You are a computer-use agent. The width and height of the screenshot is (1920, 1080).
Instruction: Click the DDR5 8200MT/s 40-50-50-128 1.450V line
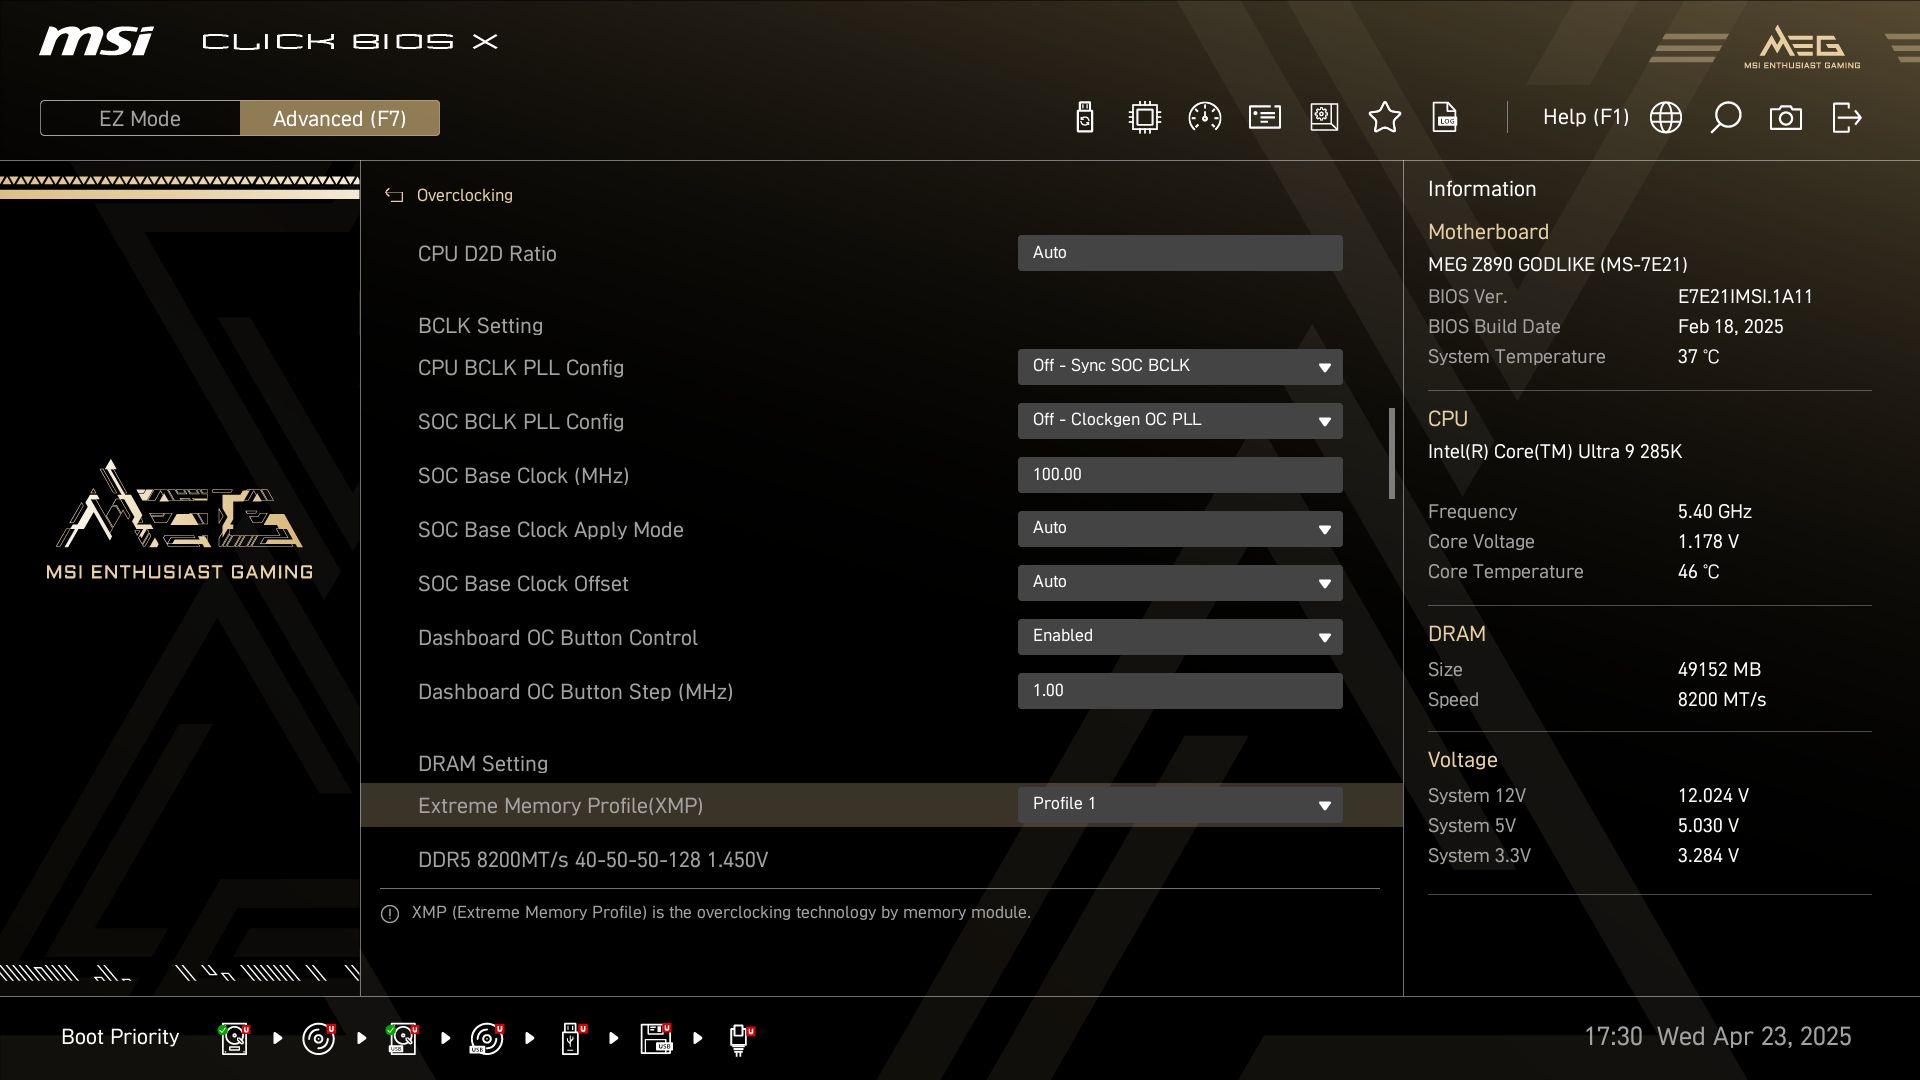coord(593,860)
